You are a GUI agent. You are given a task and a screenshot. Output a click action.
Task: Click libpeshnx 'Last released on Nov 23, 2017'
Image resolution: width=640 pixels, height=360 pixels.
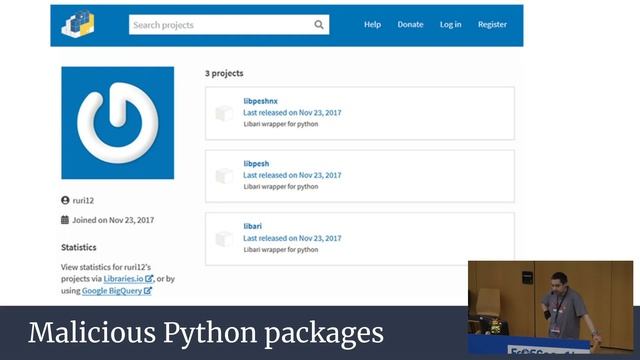[x=292, y=113]
